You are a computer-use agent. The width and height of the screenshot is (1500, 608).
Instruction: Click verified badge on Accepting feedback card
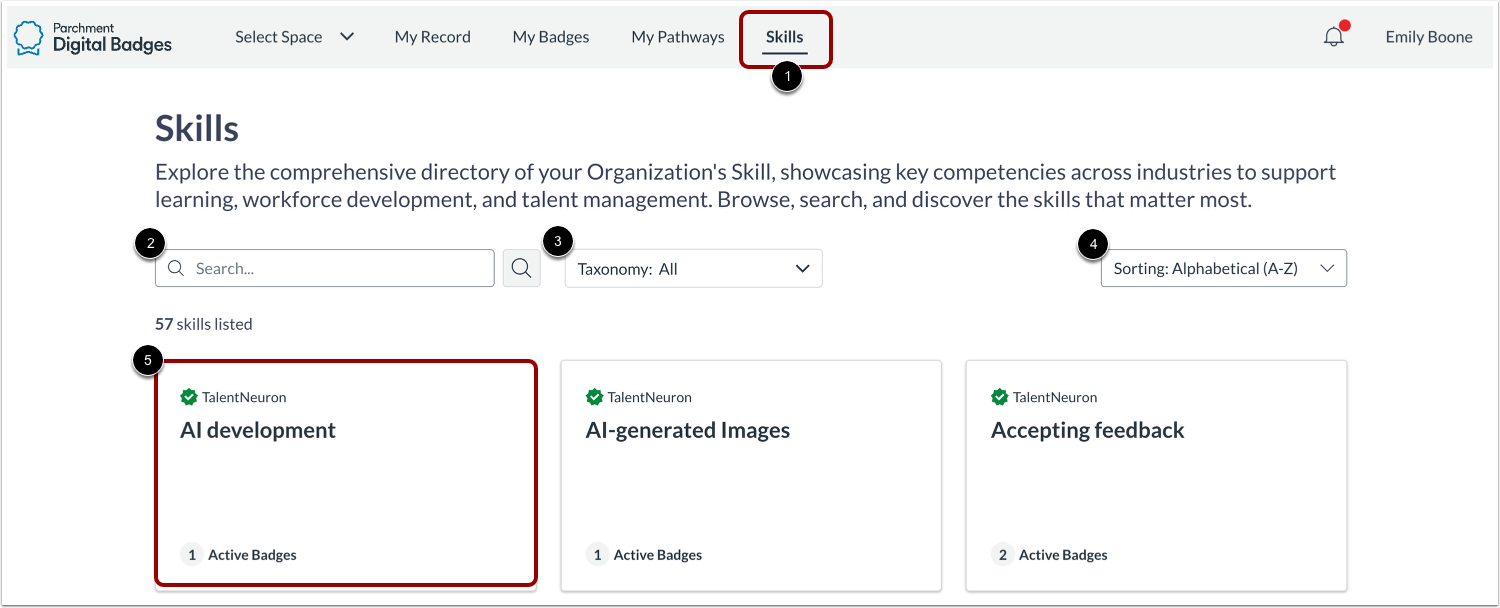[999, 397]
